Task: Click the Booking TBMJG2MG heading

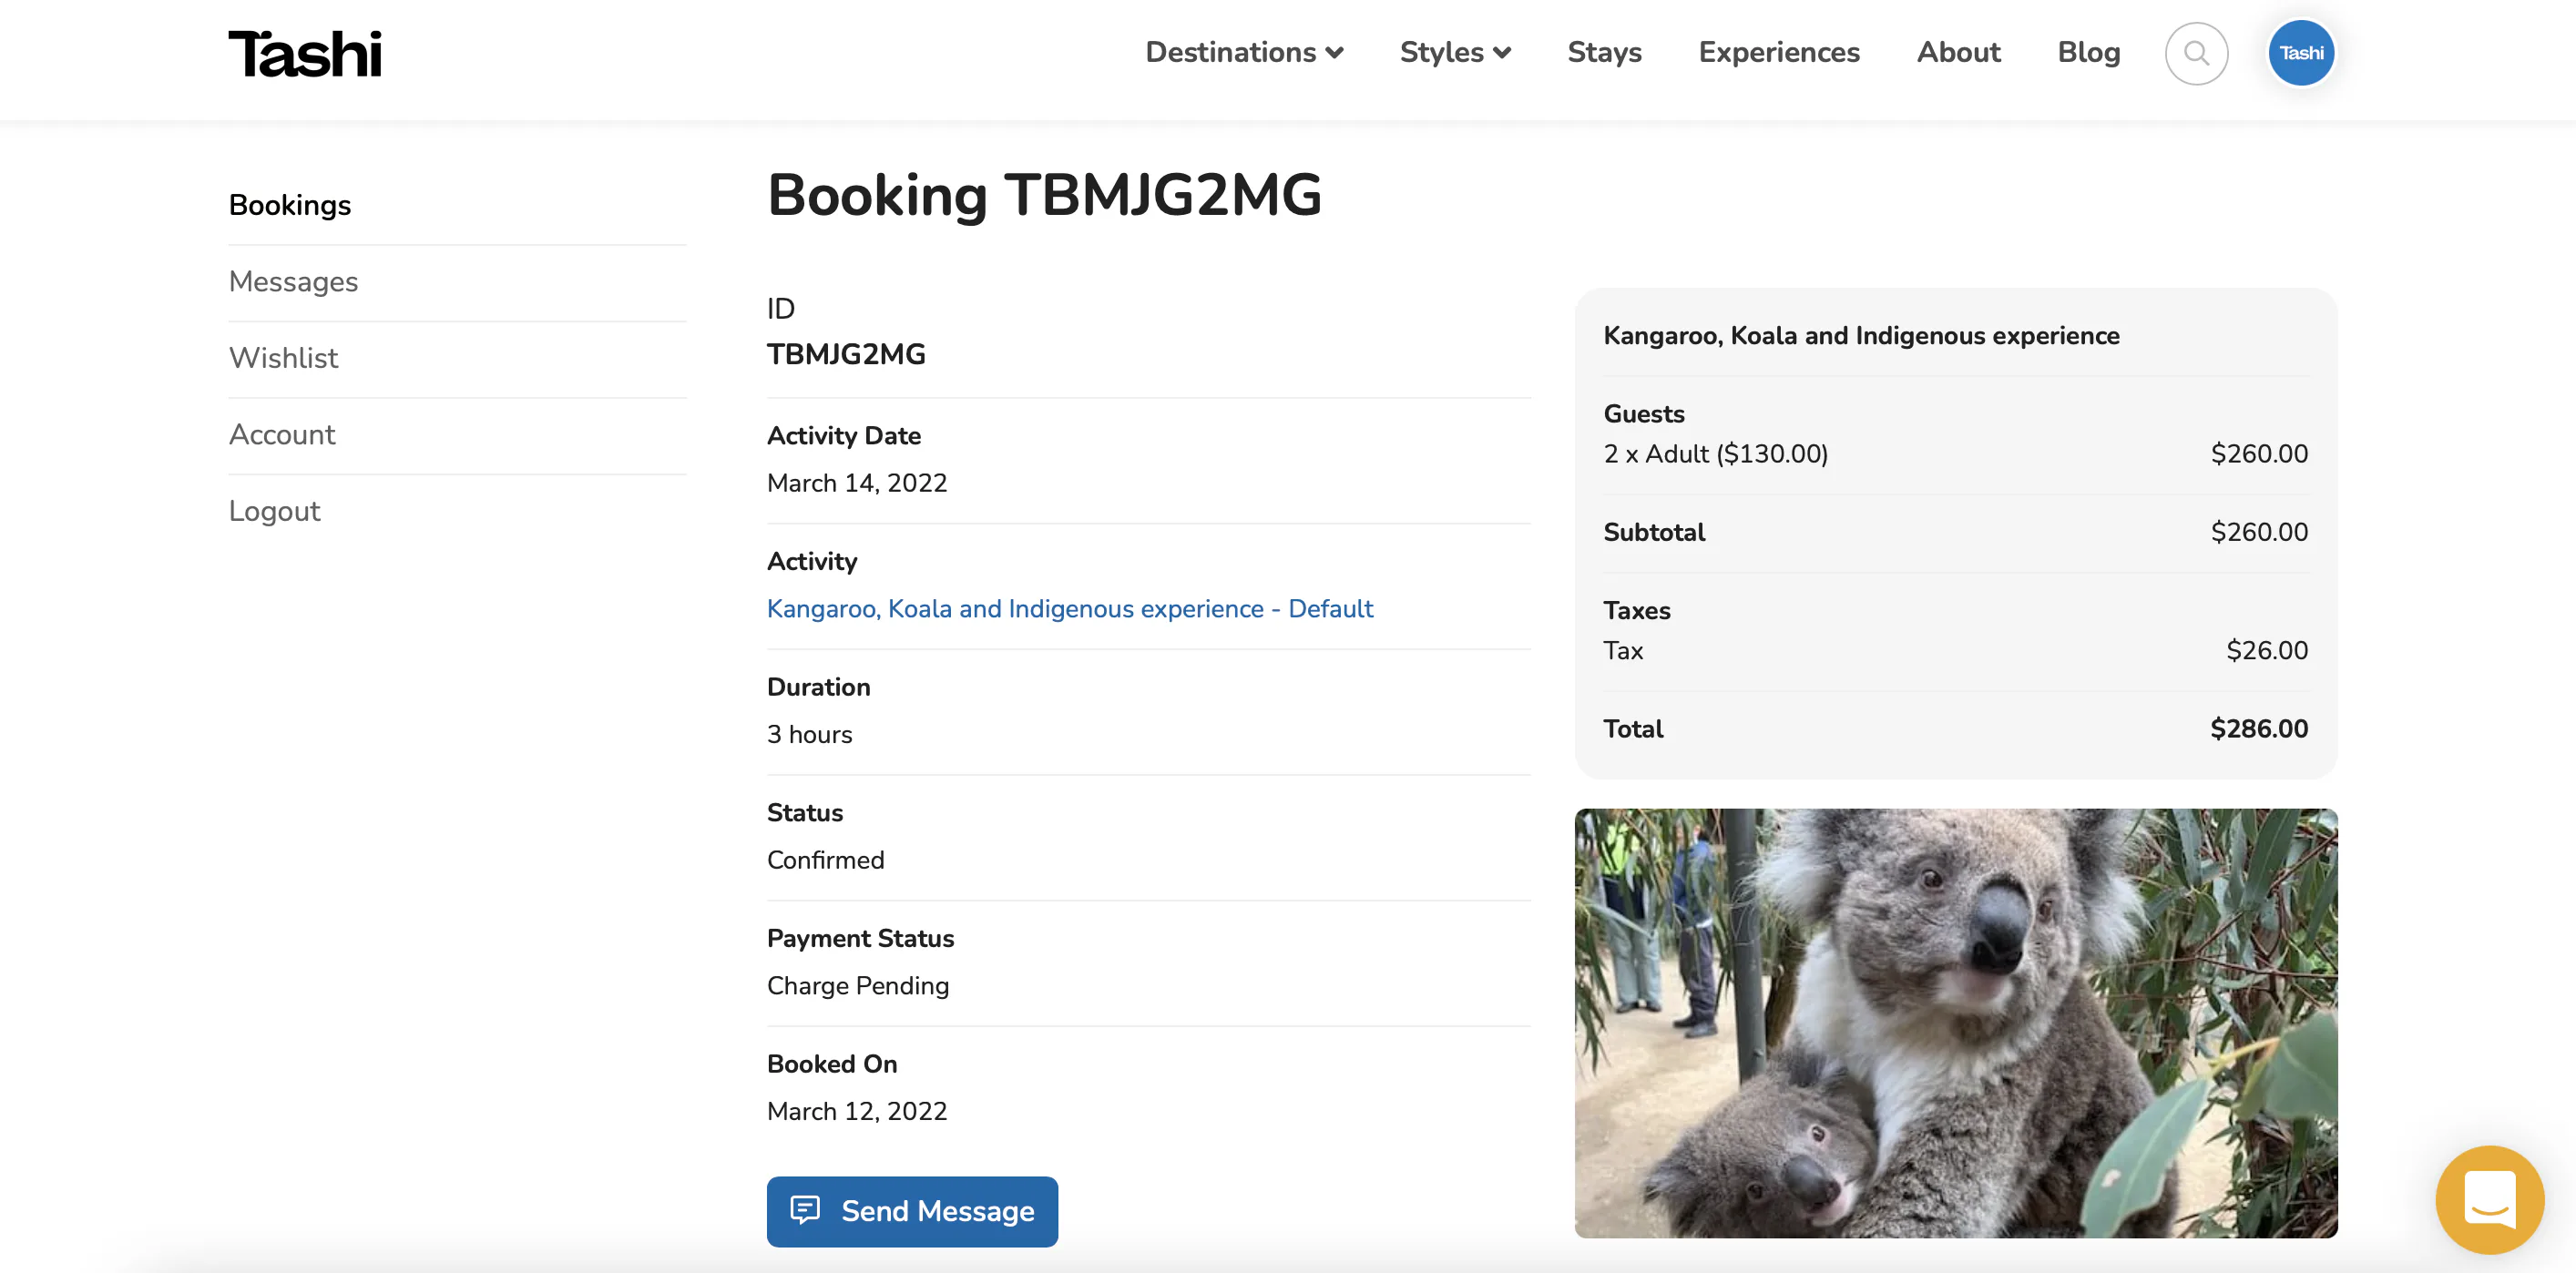Action: coord(1044,195)
